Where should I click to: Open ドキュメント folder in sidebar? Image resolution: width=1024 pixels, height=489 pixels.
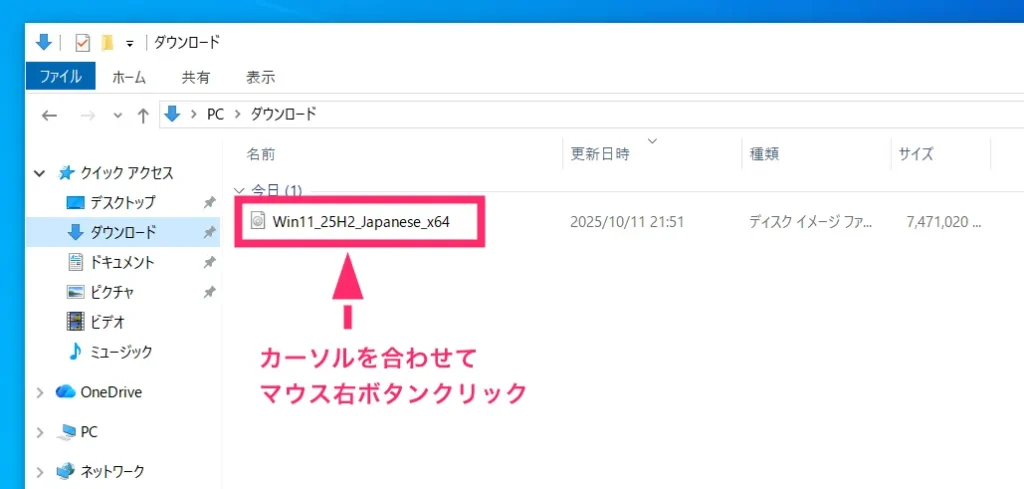pos(122,262)
